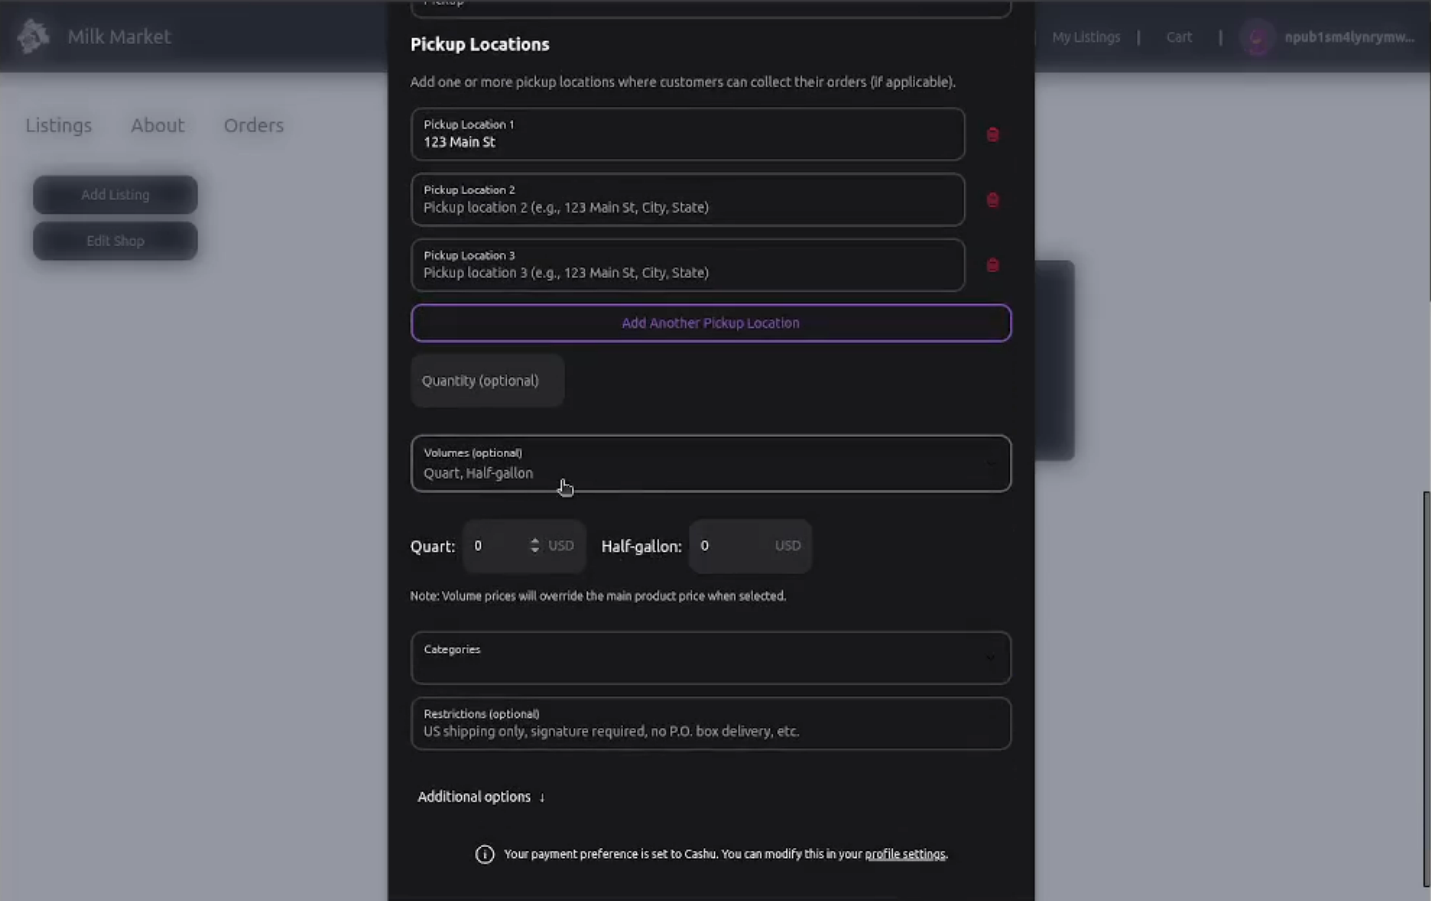Click the Milk Market logo icon
Viewport: 1431px width, 901px height.
tap(33, 37)
